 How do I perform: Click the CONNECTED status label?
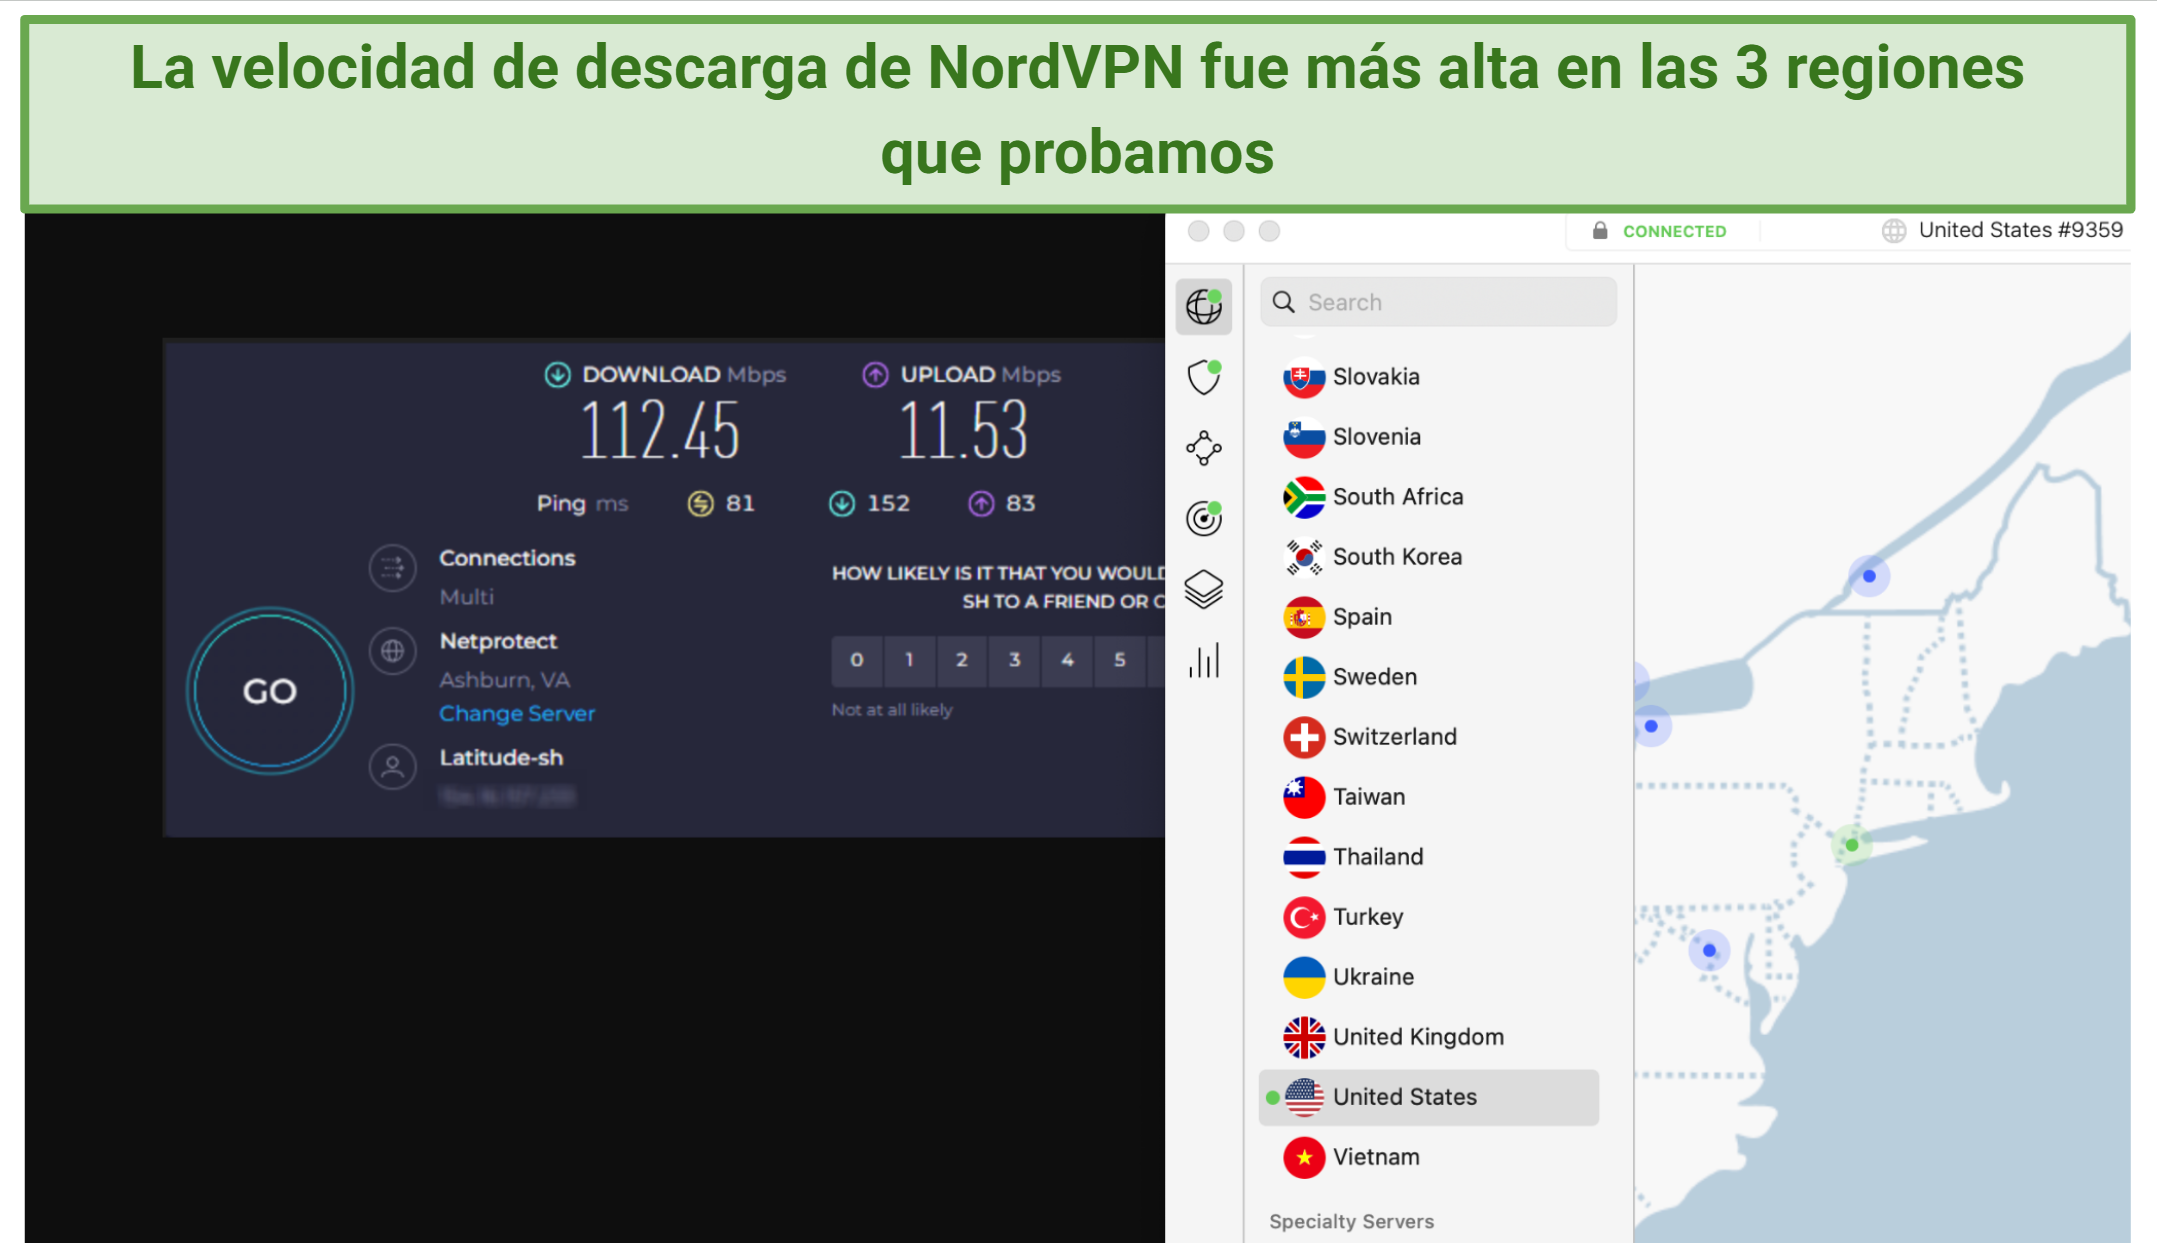pyautogui.click(x=1674, y=231)
